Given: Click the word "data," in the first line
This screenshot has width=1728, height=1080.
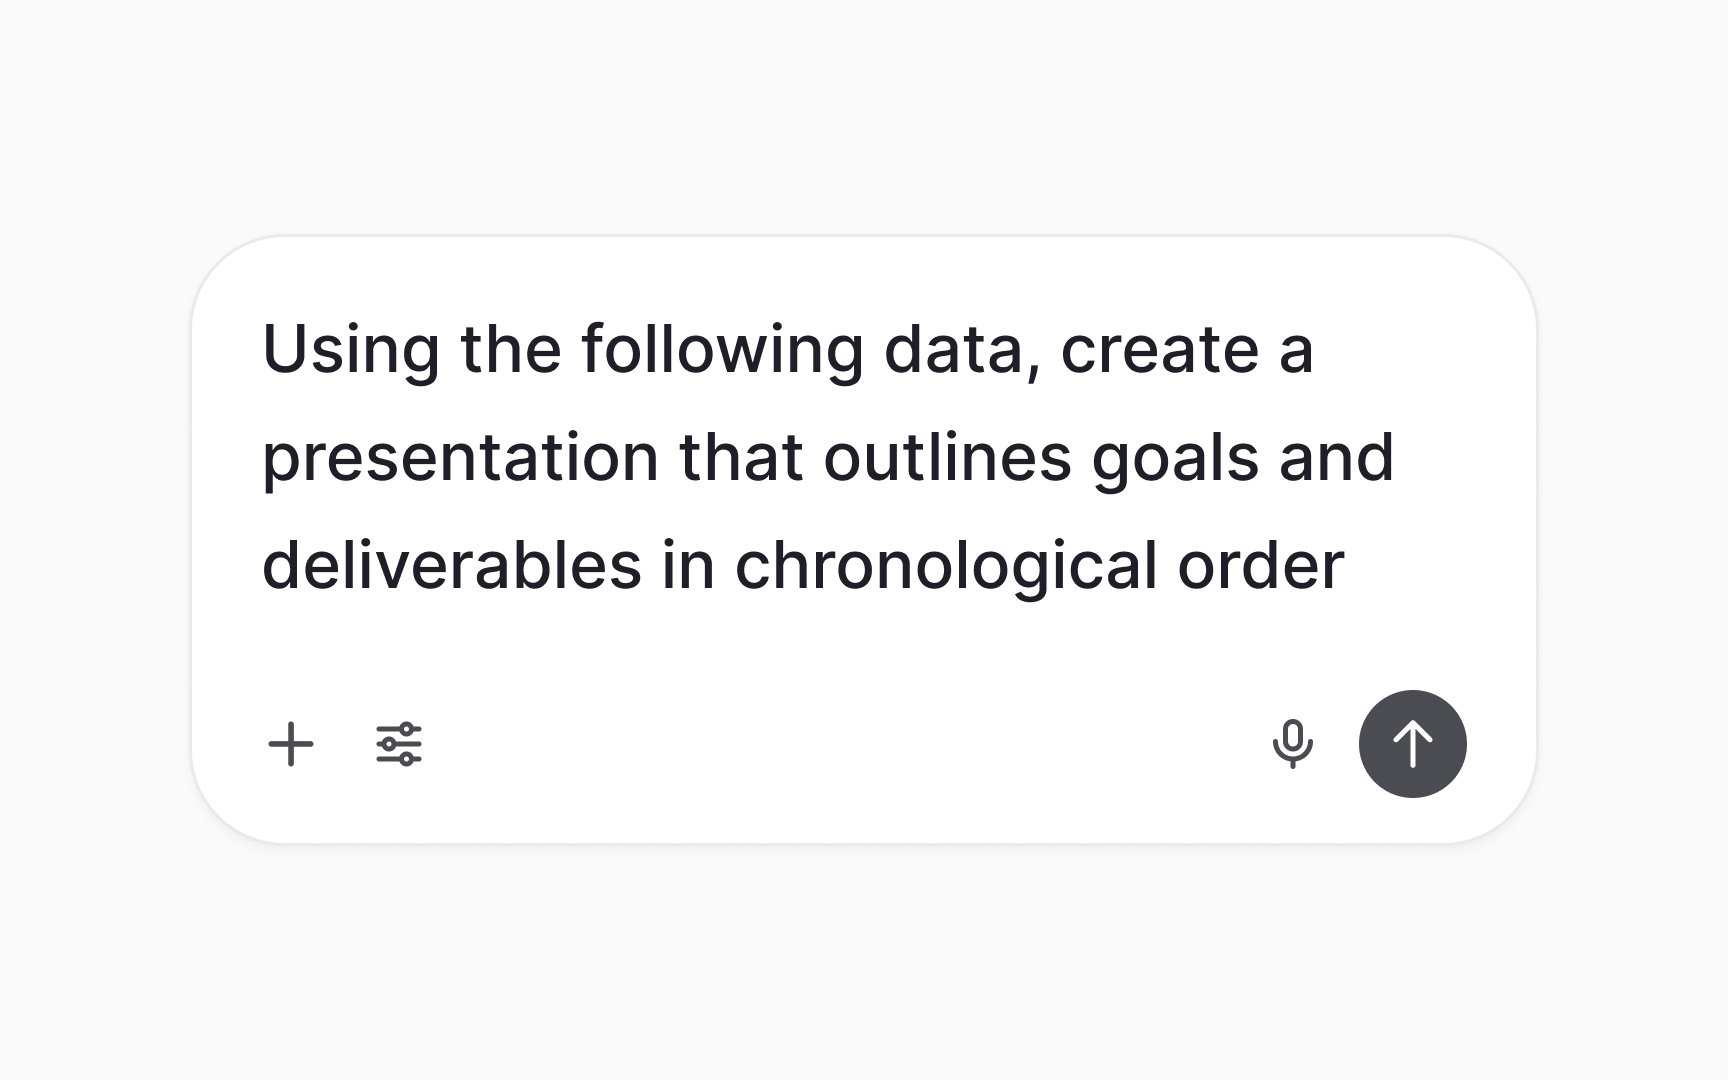Looking at the screenshot, I should coord(963,350).
